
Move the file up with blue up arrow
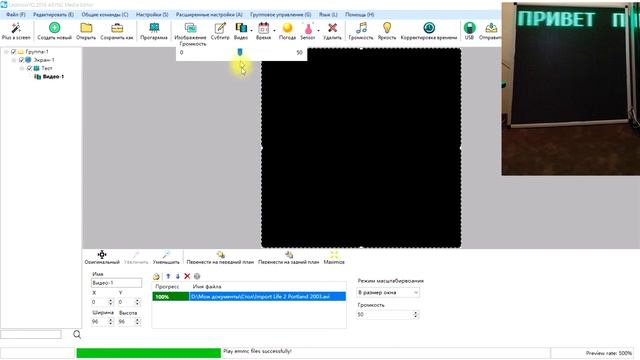(x=168, y=276)
